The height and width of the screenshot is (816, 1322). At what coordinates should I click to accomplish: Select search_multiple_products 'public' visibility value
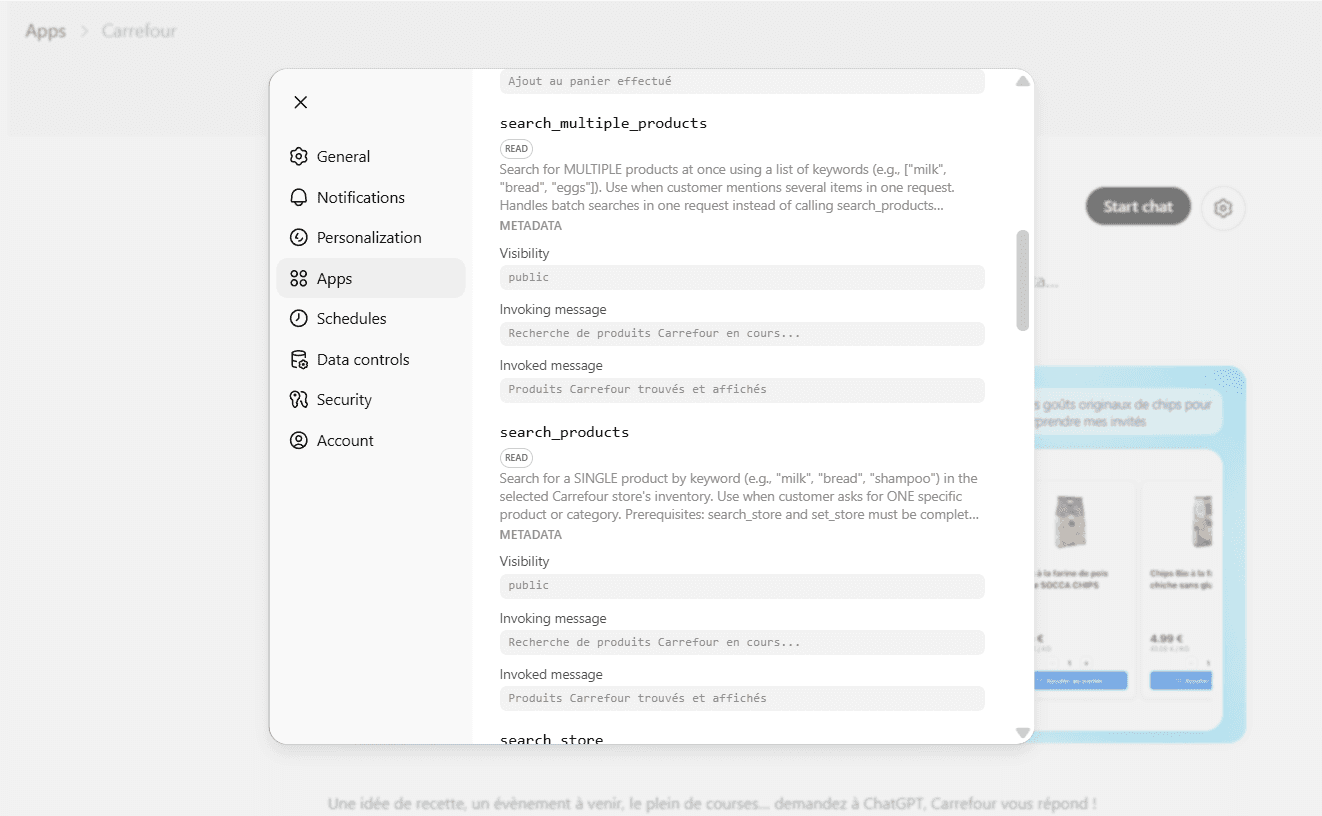[x=742, y=277]
